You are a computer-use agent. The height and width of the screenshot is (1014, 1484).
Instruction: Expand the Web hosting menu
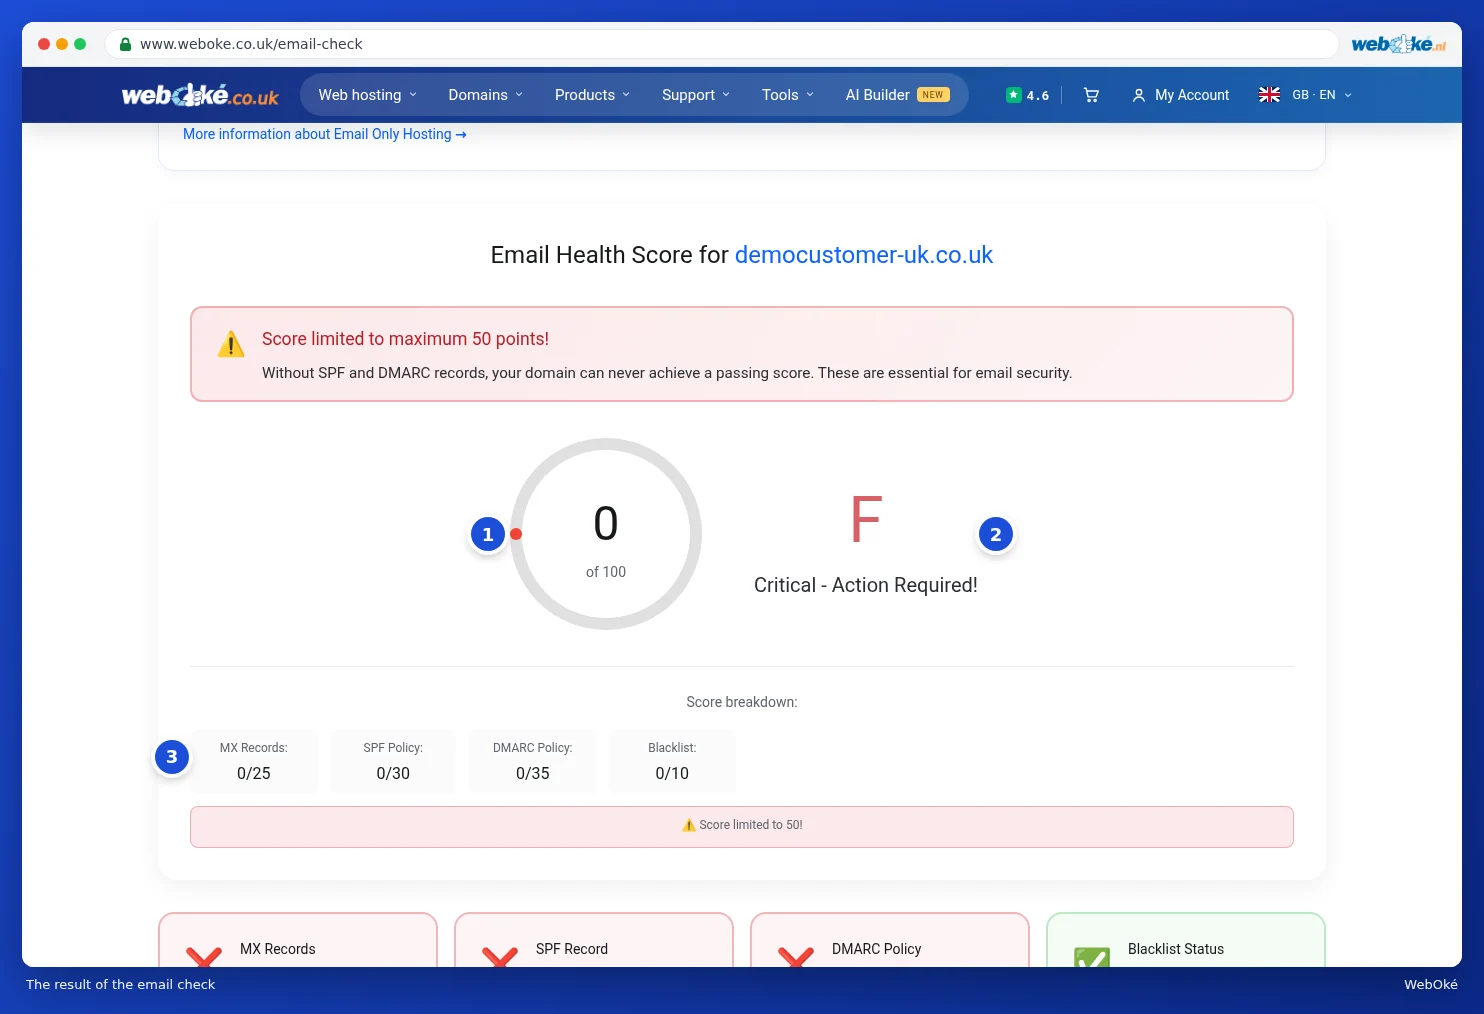(368, 95)
